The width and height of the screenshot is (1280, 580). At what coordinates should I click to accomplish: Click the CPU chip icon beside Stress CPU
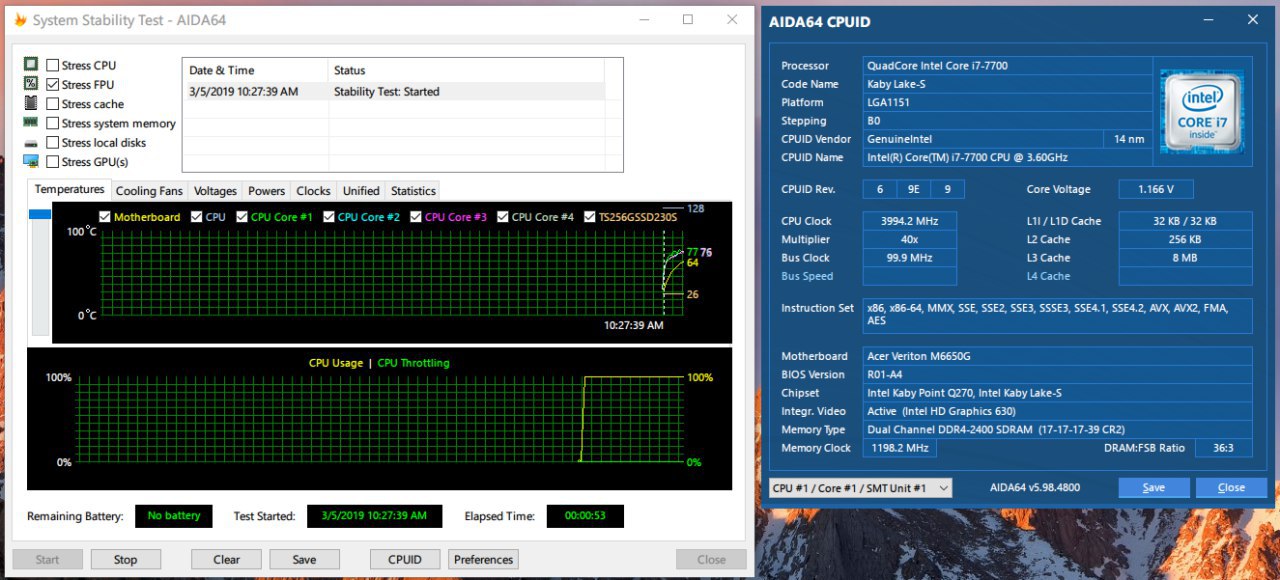coord(30,65)
